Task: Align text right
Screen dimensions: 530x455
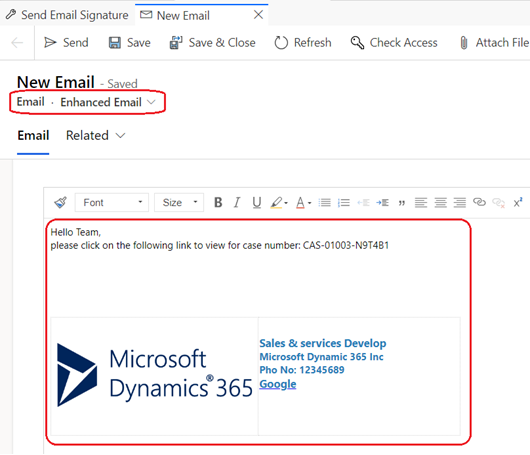Action: coord(460,202)
